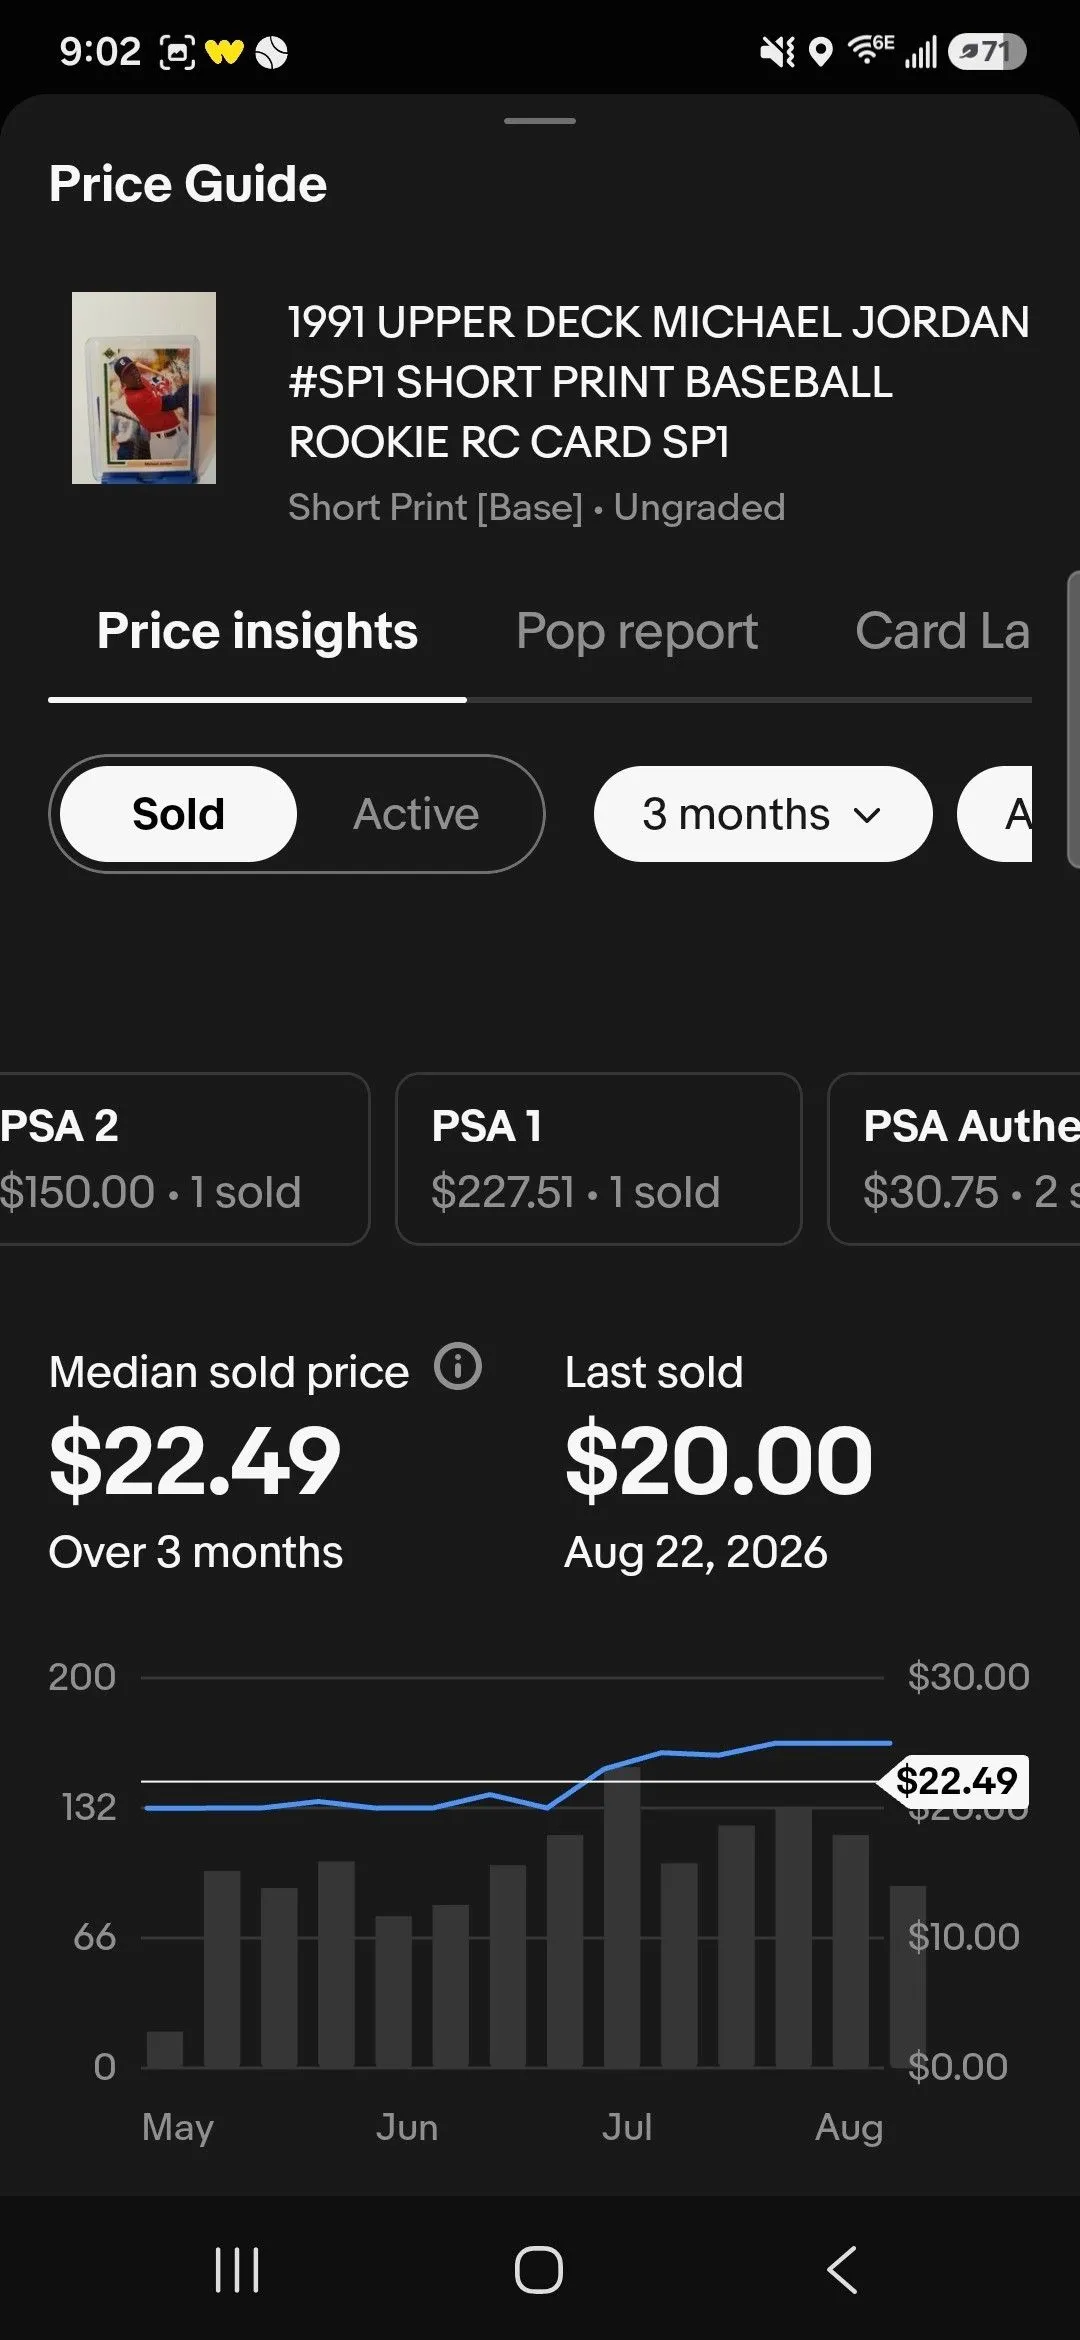Tap the location pin status icon
The height and width of the screenshot is (2340, 1080).
[x=820, y=51]
